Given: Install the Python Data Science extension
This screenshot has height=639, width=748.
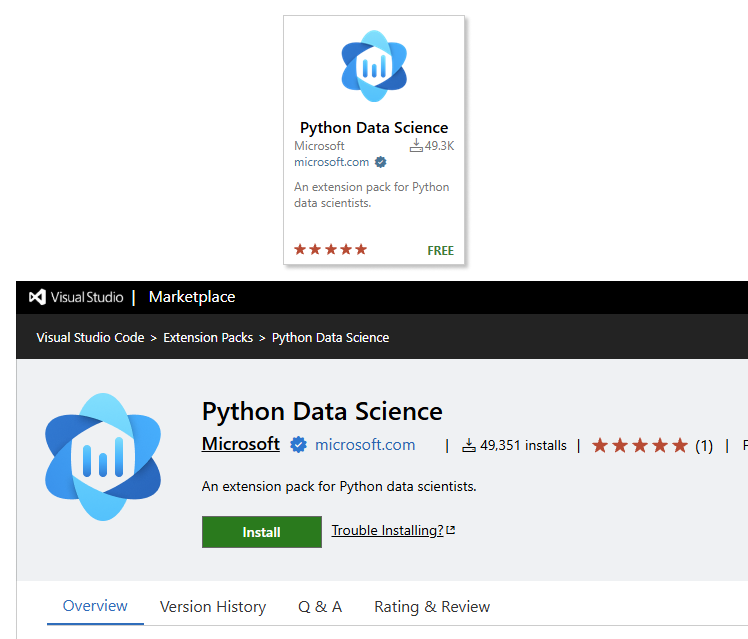Looking at the screenshot, I should 262,532.
